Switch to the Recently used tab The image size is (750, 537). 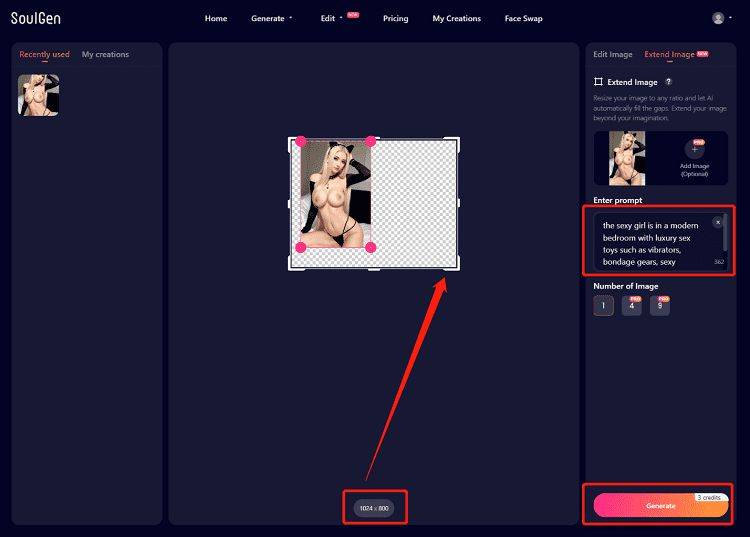44,54
